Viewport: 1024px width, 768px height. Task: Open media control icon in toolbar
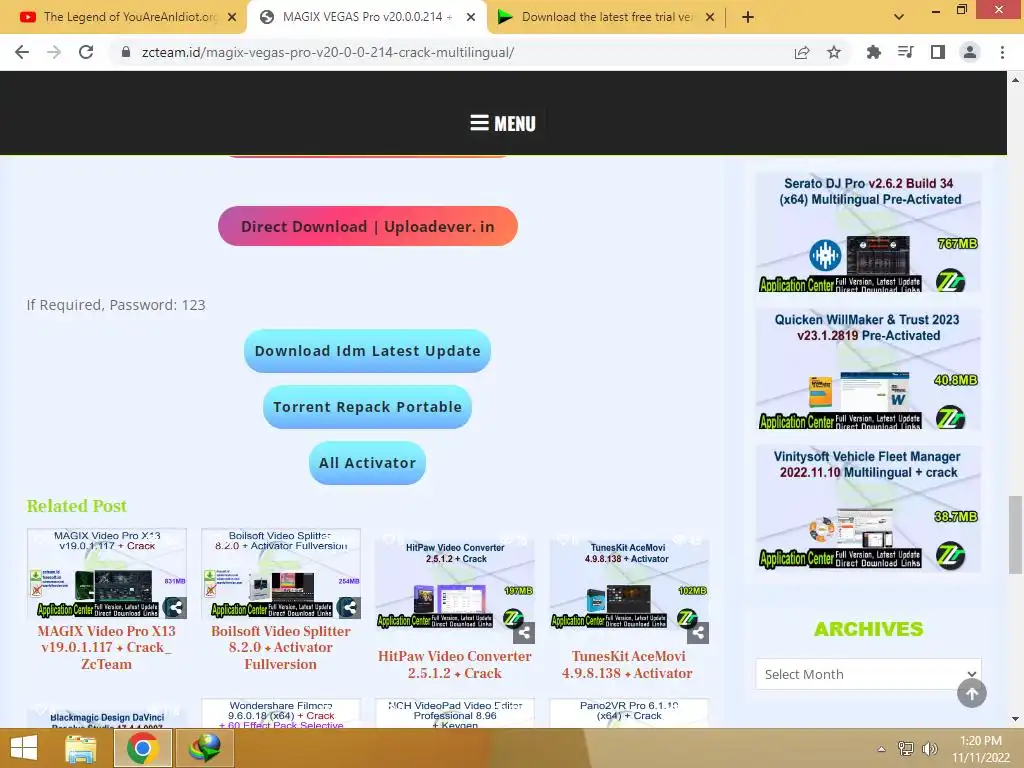click(906, 52)
